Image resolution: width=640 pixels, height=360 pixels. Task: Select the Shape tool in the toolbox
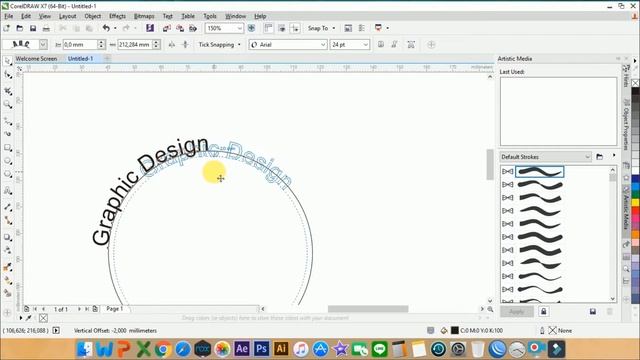pos(7,75)
